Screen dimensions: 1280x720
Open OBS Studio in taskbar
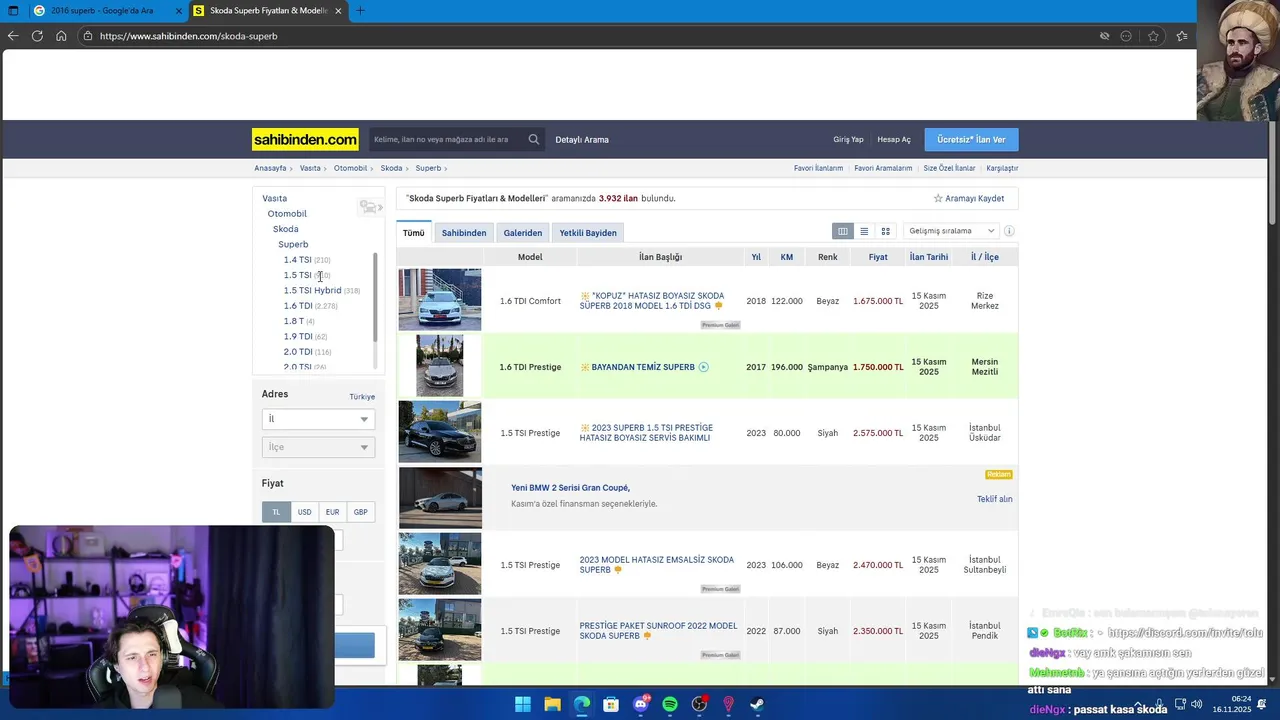[699, 704]
